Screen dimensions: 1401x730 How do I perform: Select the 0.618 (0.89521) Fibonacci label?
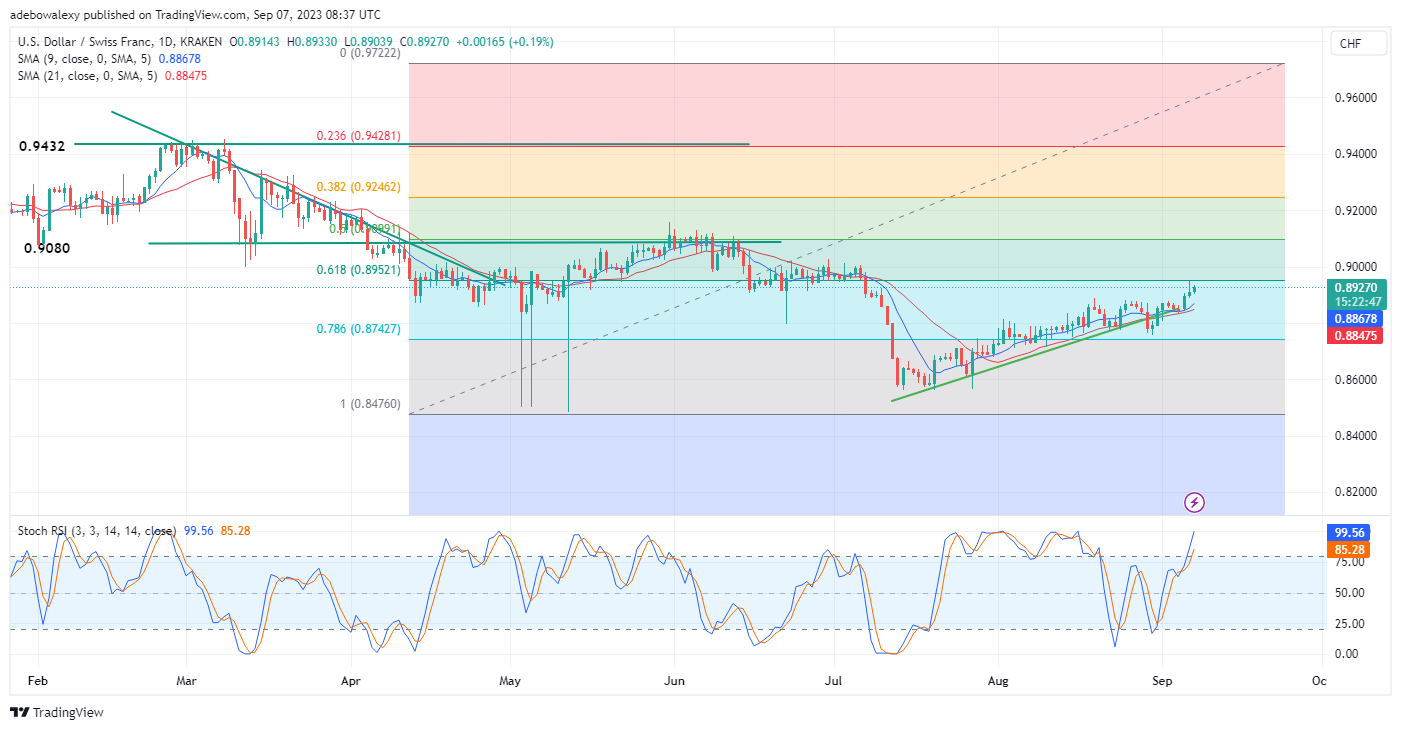359,270
